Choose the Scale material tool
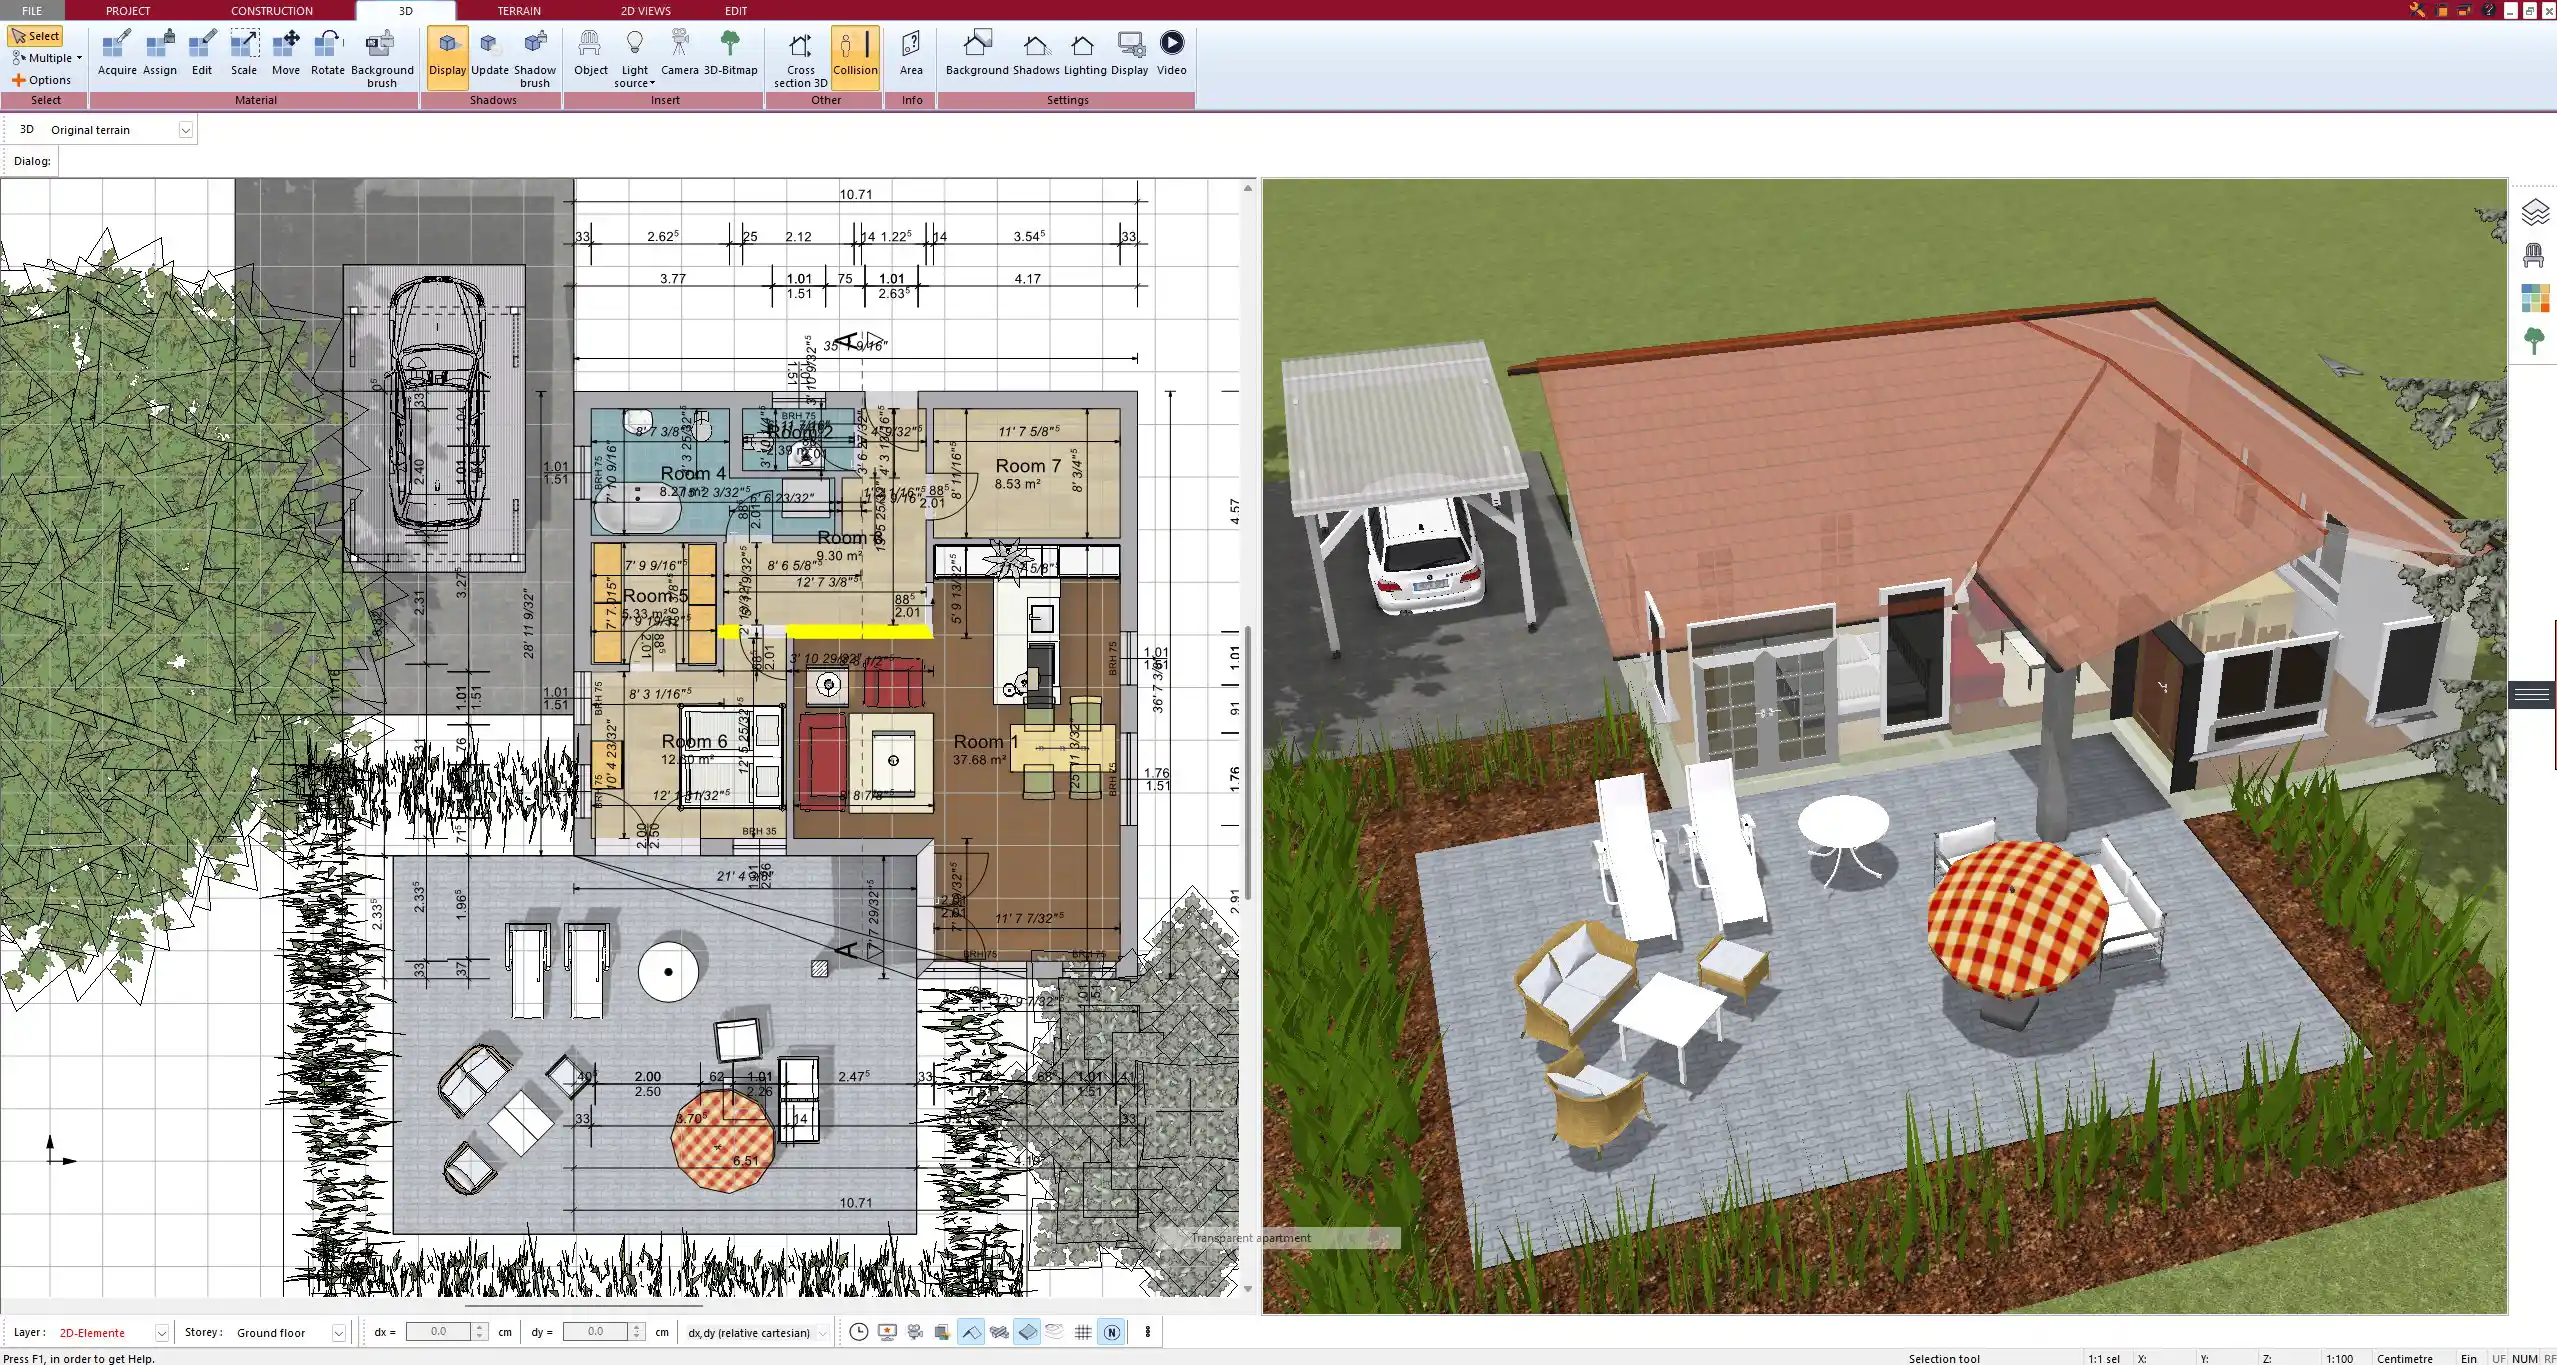Viewport: 2557px width, 1365px height. pos(244,53)
